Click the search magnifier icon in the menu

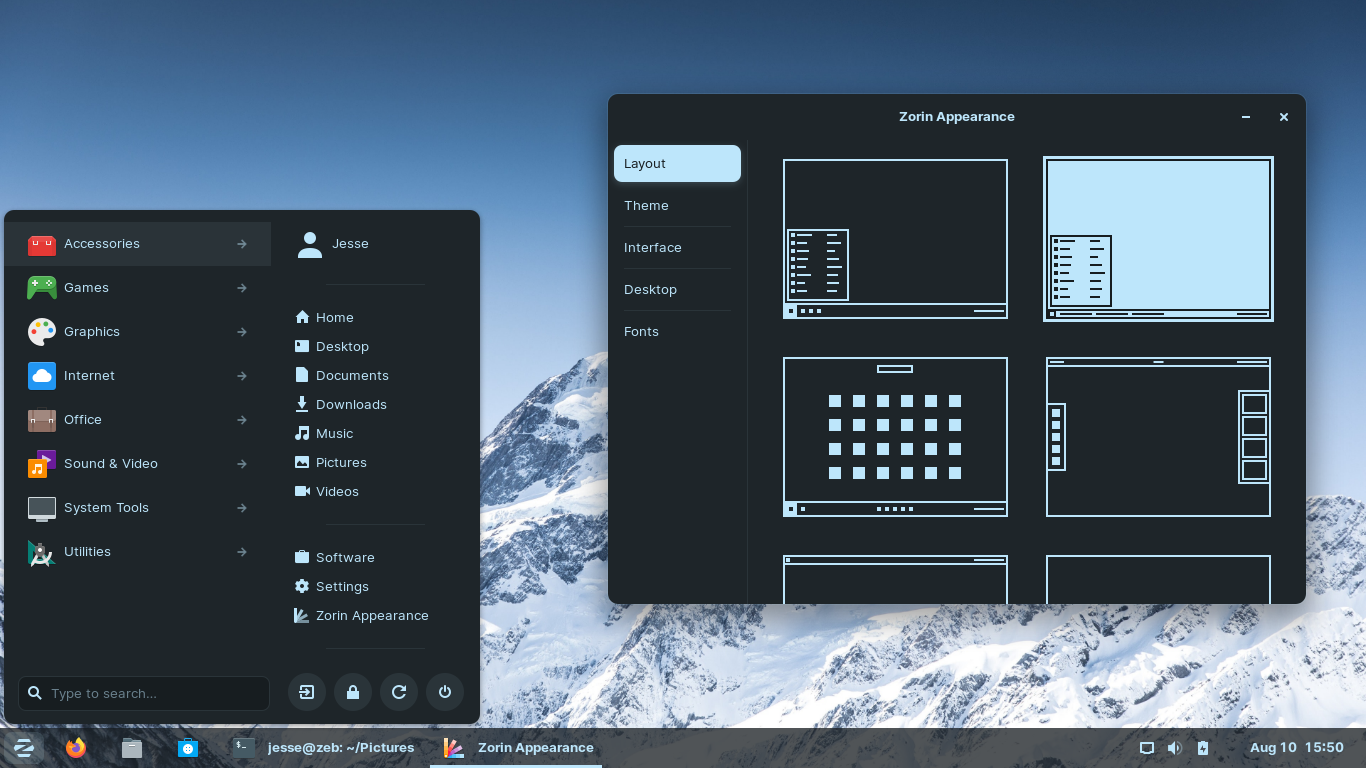[35, 693]
